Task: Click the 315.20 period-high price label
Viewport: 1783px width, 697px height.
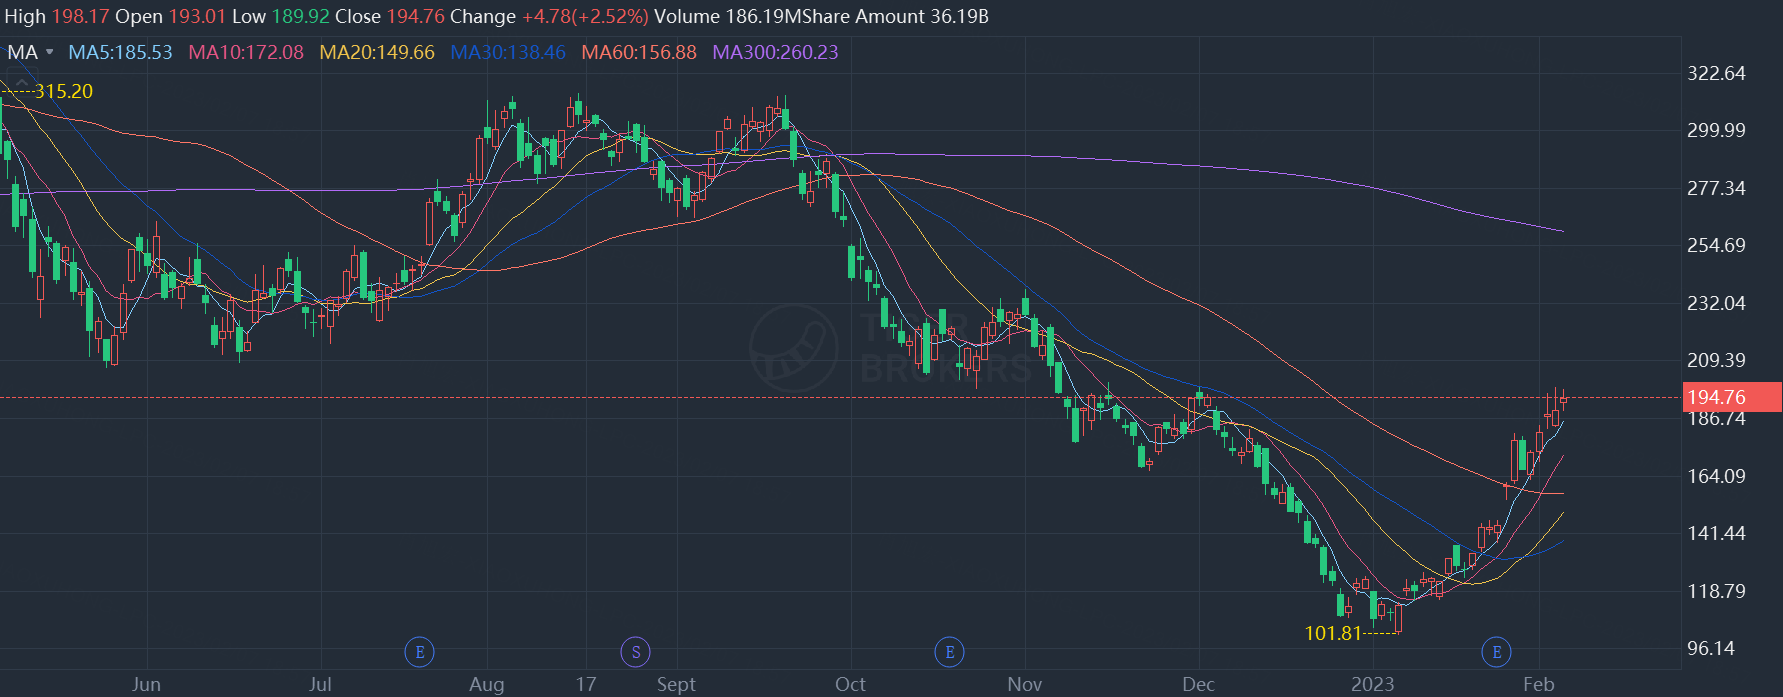Action: (x=64, y=91)
